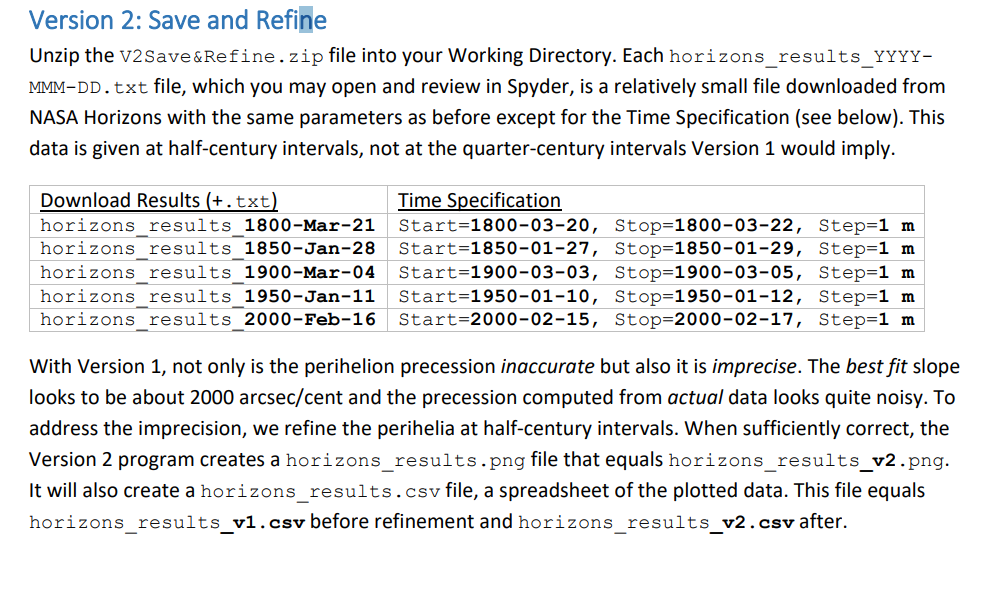Select the horizons_results_1800-Mar-21 table cell
The height and width of the screenshot is (594, 997).
point(208,225)
